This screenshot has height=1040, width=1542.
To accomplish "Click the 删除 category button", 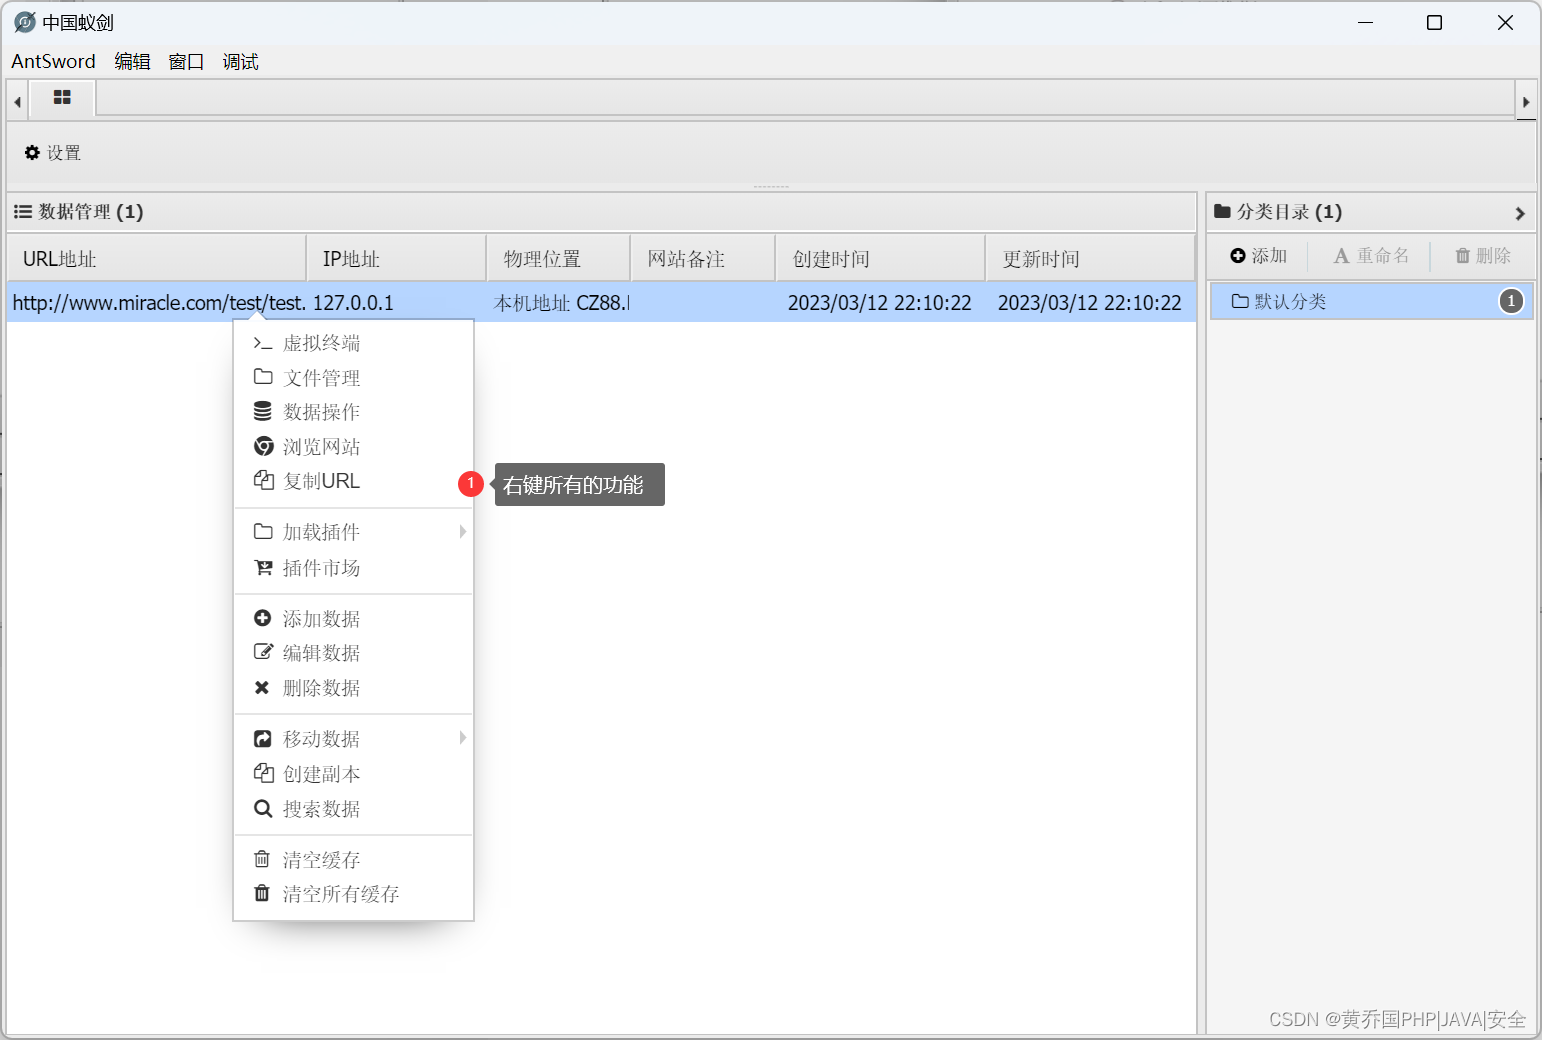I will pyautogui.click(x=1483, y=256).
